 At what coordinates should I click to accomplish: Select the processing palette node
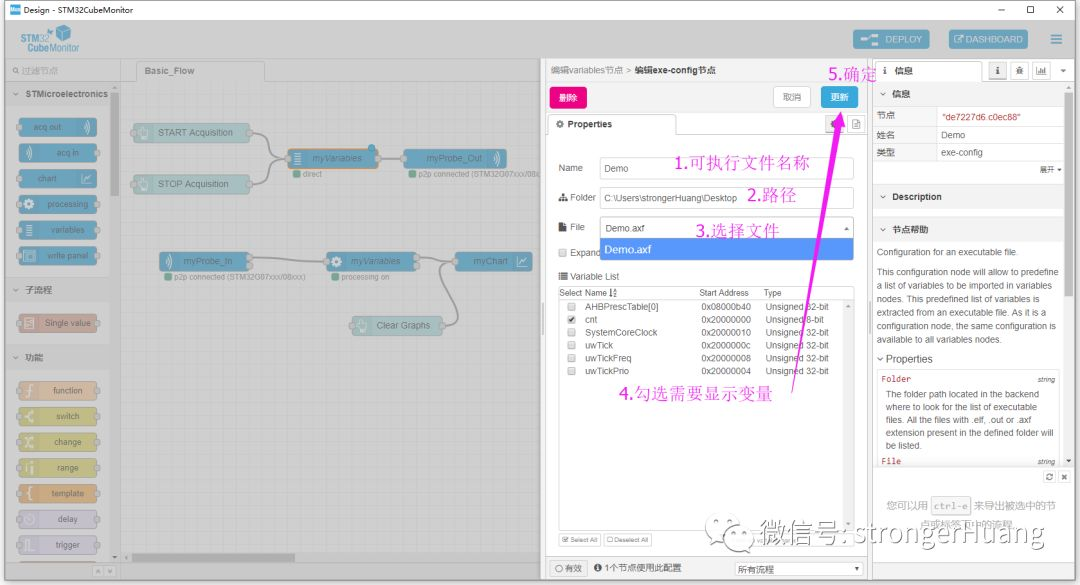point(57,204)
